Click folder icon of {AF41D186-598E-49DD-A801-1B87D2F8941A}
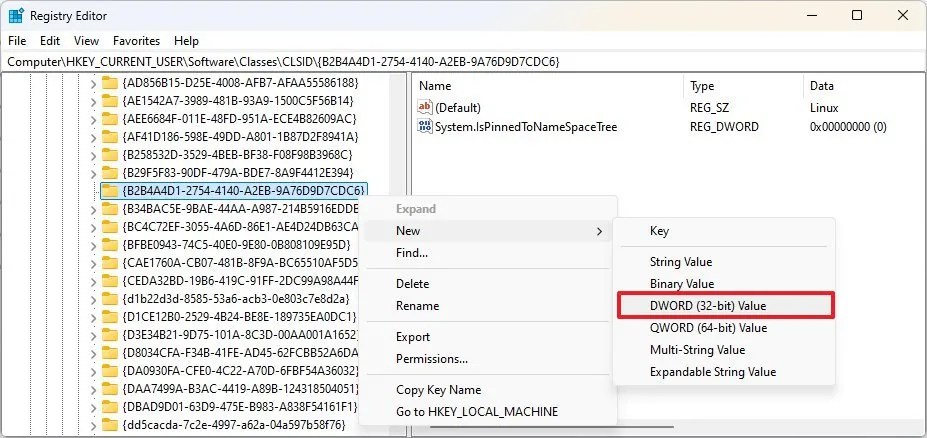Screen dimensions: 927x438 pyautogui.click(x=109, y=137)
